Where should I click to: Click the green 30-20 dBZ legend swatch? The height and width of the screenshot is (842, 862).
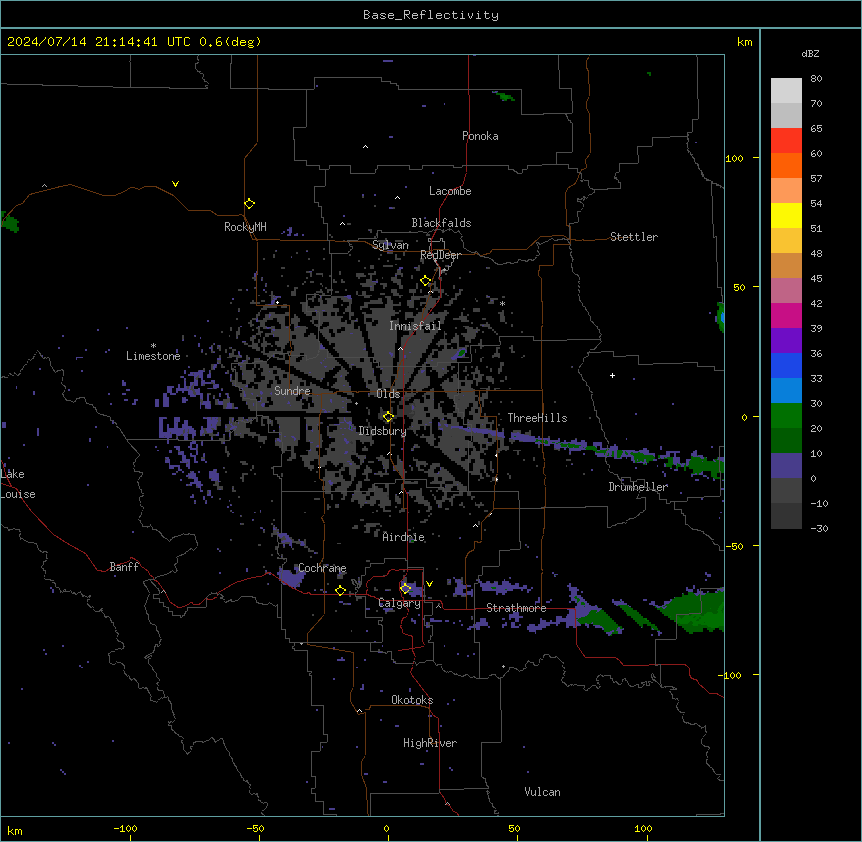(786, 416)
